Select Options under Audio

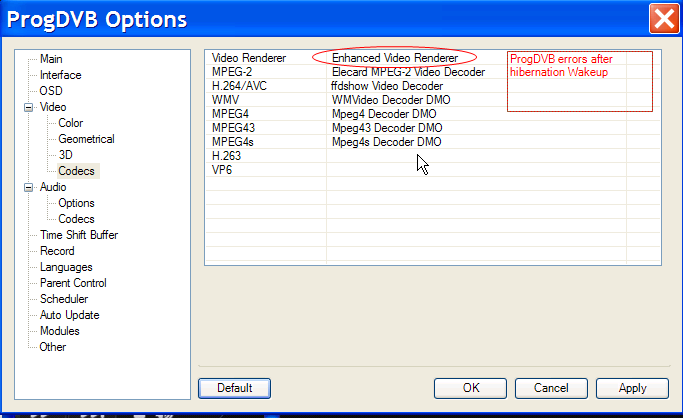click(x=76, y=203)
